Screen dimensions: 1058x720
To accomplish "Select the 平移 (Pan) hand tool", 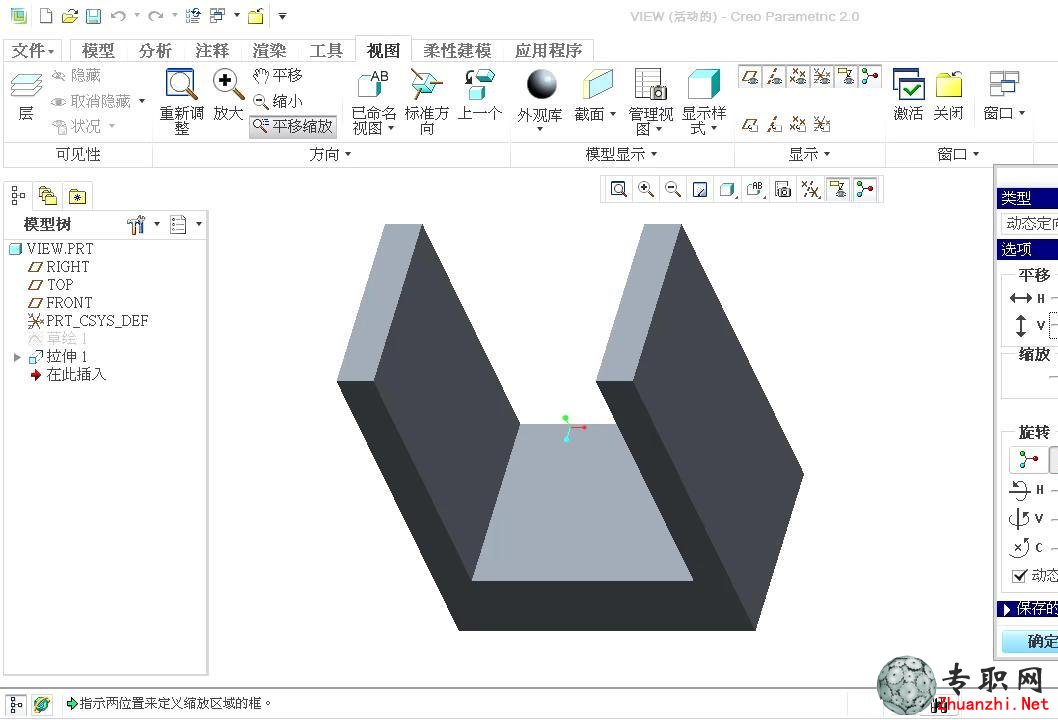I will (278, 76).
